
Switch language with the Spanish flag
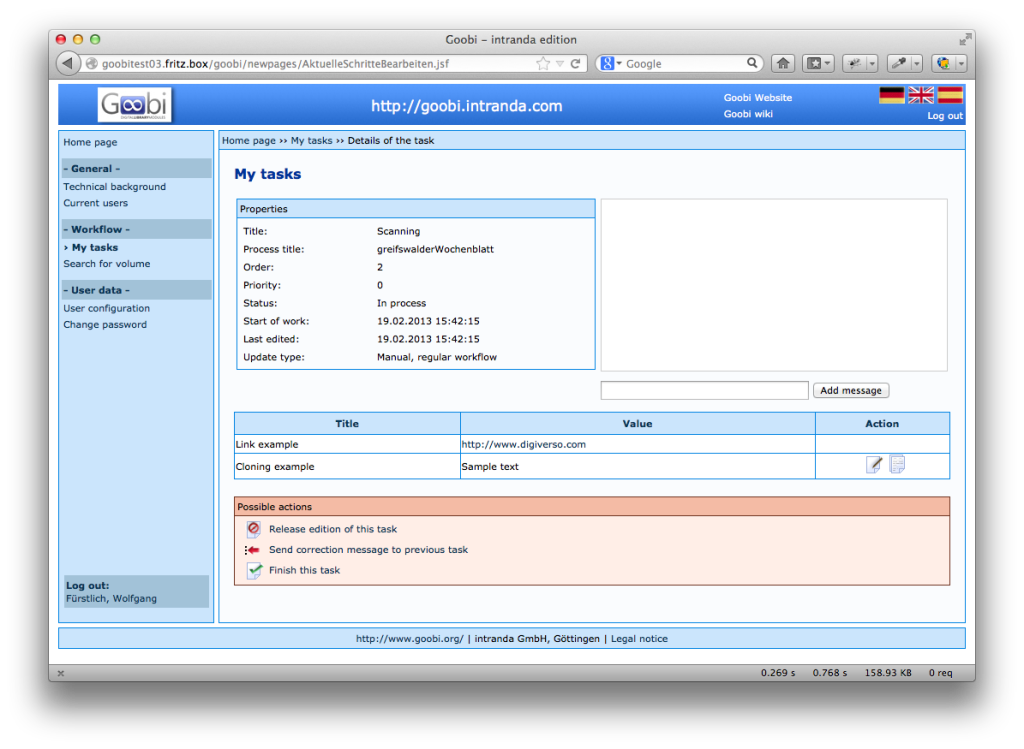pos(950,95)
